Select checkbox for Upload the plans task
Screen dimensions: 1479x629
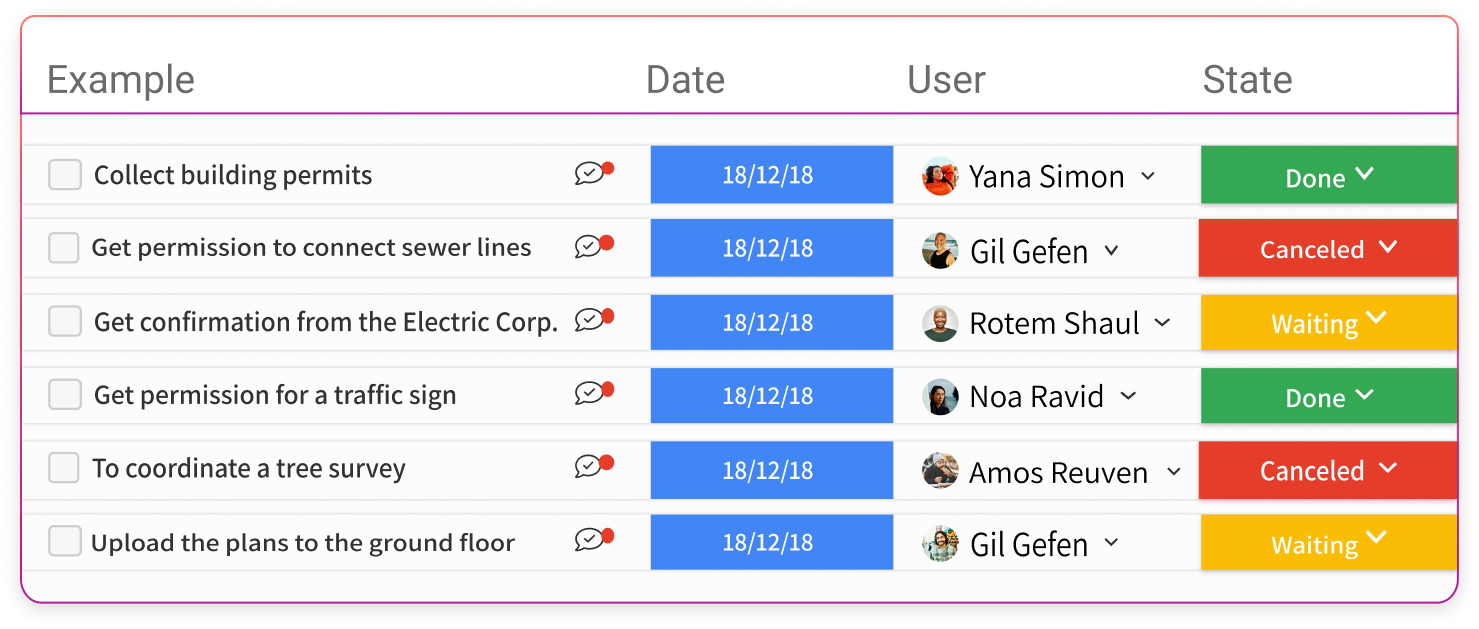coord(65,542)
